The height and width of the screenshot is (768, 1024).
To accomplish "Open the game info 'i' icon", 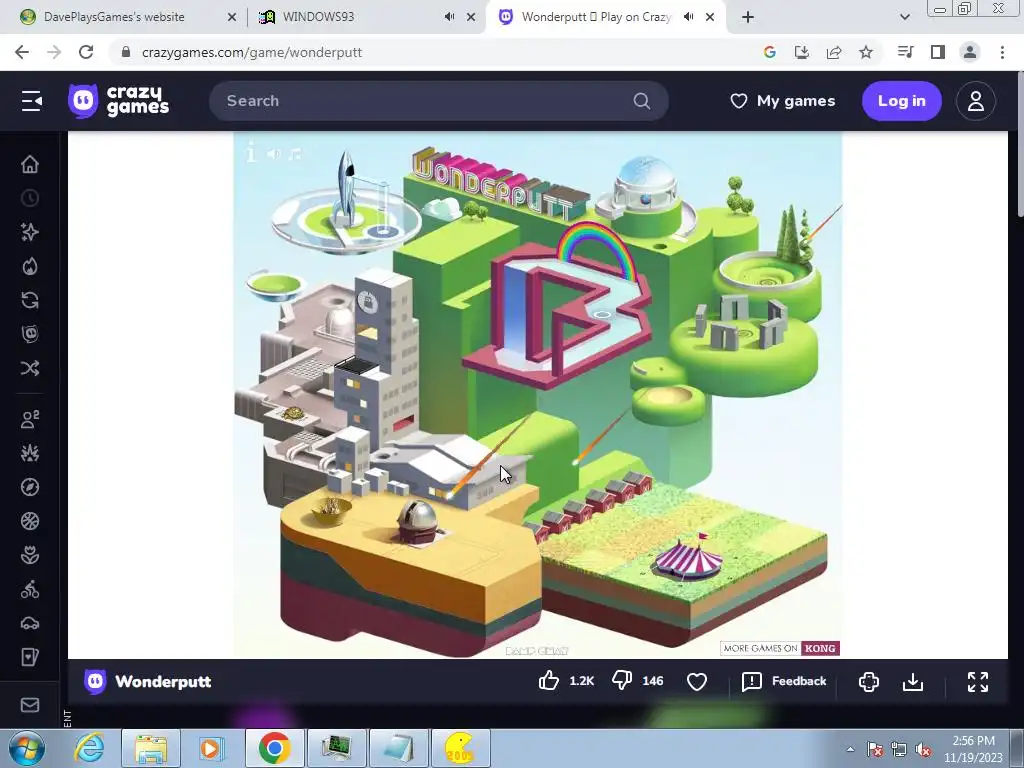I will click(251, 153).
